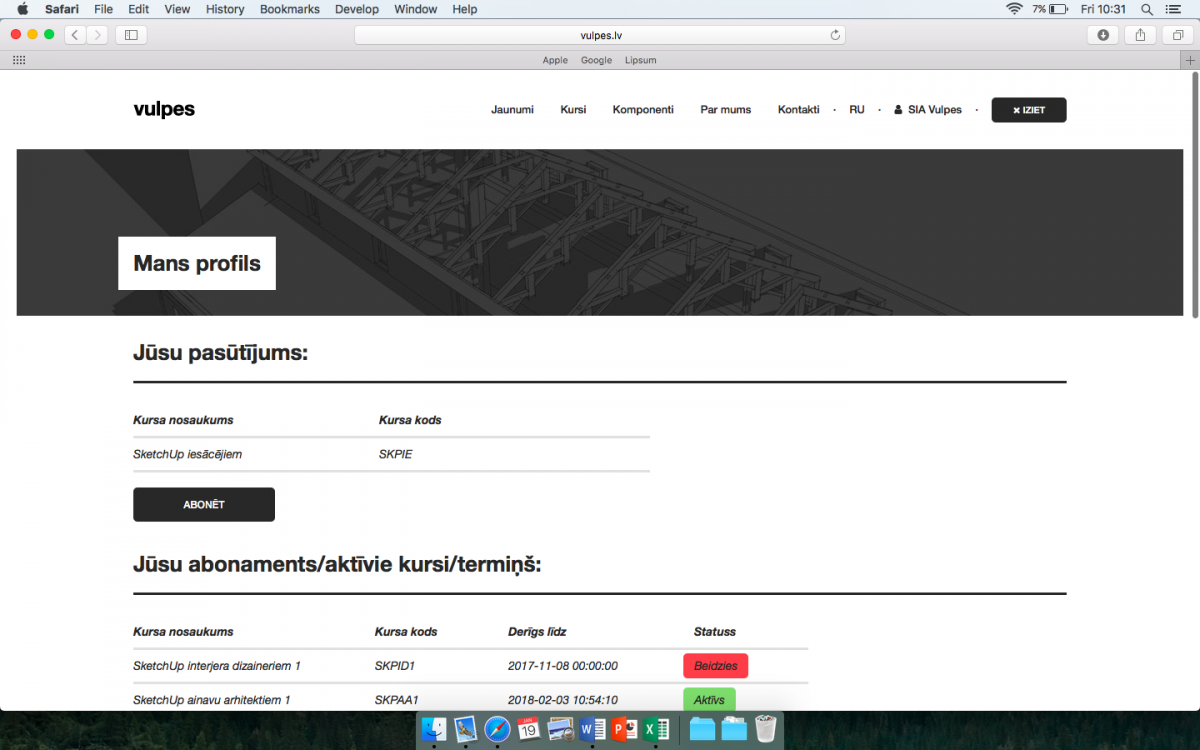Image resolution: width=1200 pixels, height=750 pixels.
Task: Switch site language to RU
Action: tap(856, 110)
